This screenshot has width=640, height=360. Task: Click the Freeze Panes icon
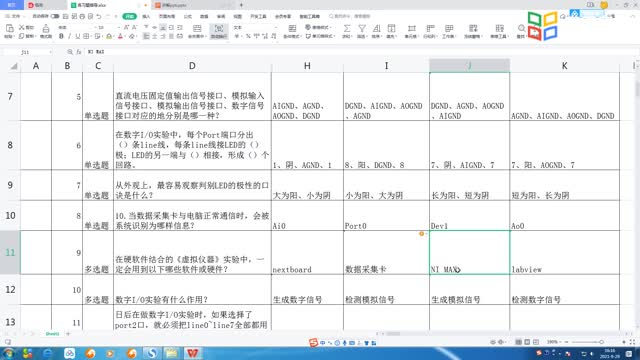473,29
